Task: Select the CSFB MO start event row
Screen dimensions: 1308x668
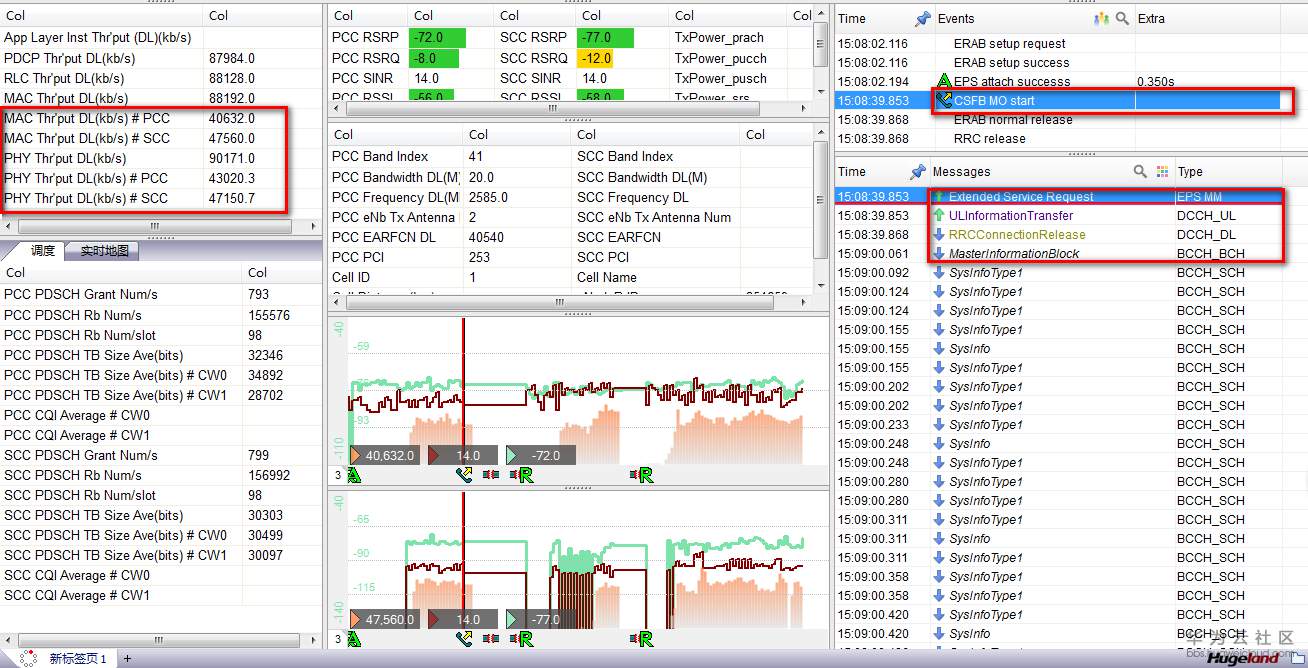Action: coord(1058,100)
